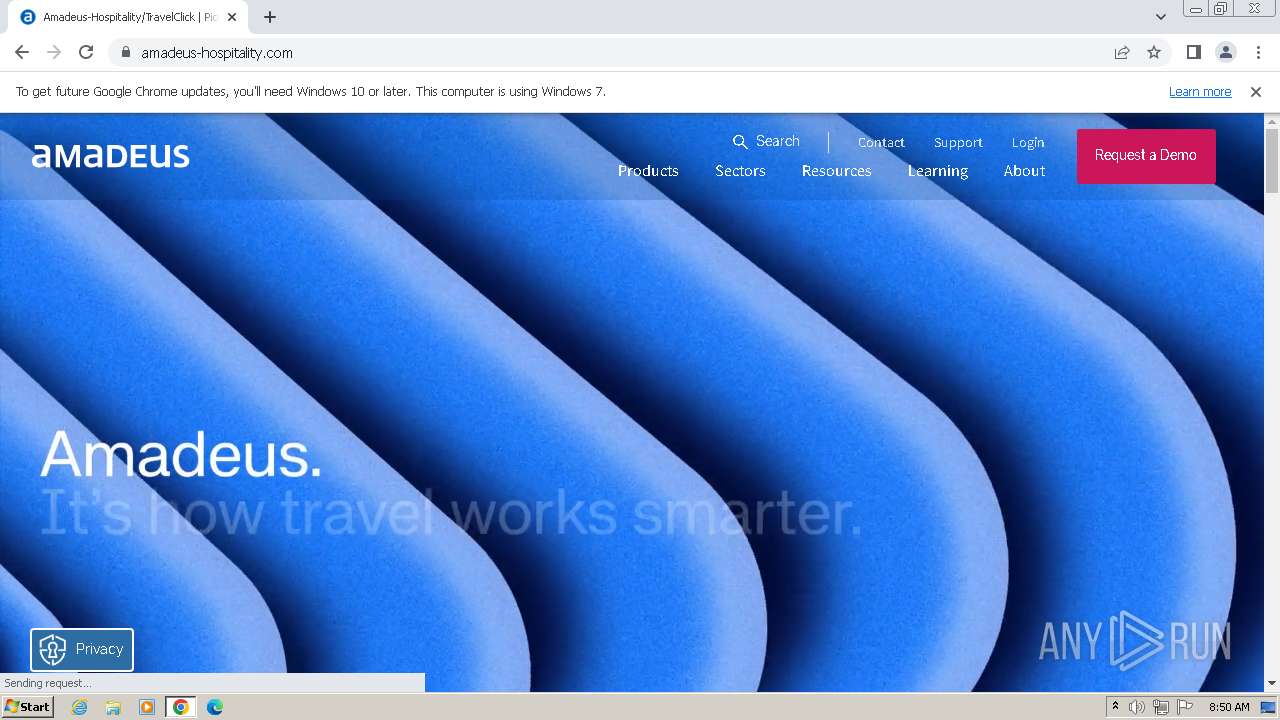Open a new browser tab
The image size is (1280, 720).
point(270,17)
